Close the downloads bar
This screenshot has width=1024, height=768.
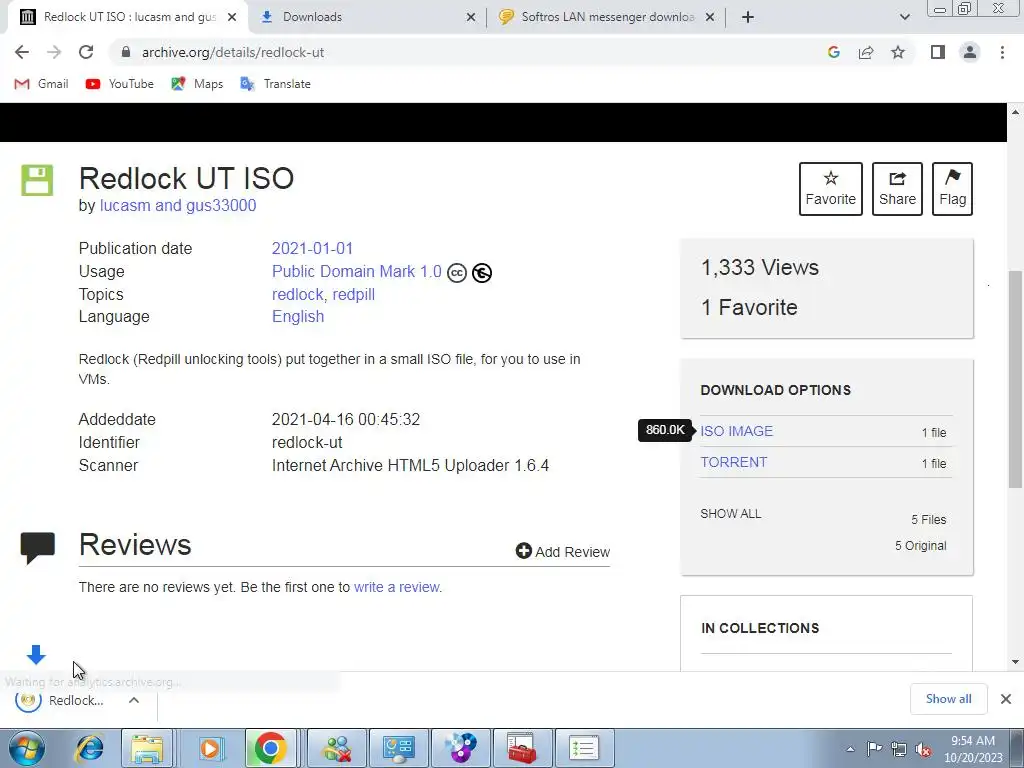point(1006,699)
